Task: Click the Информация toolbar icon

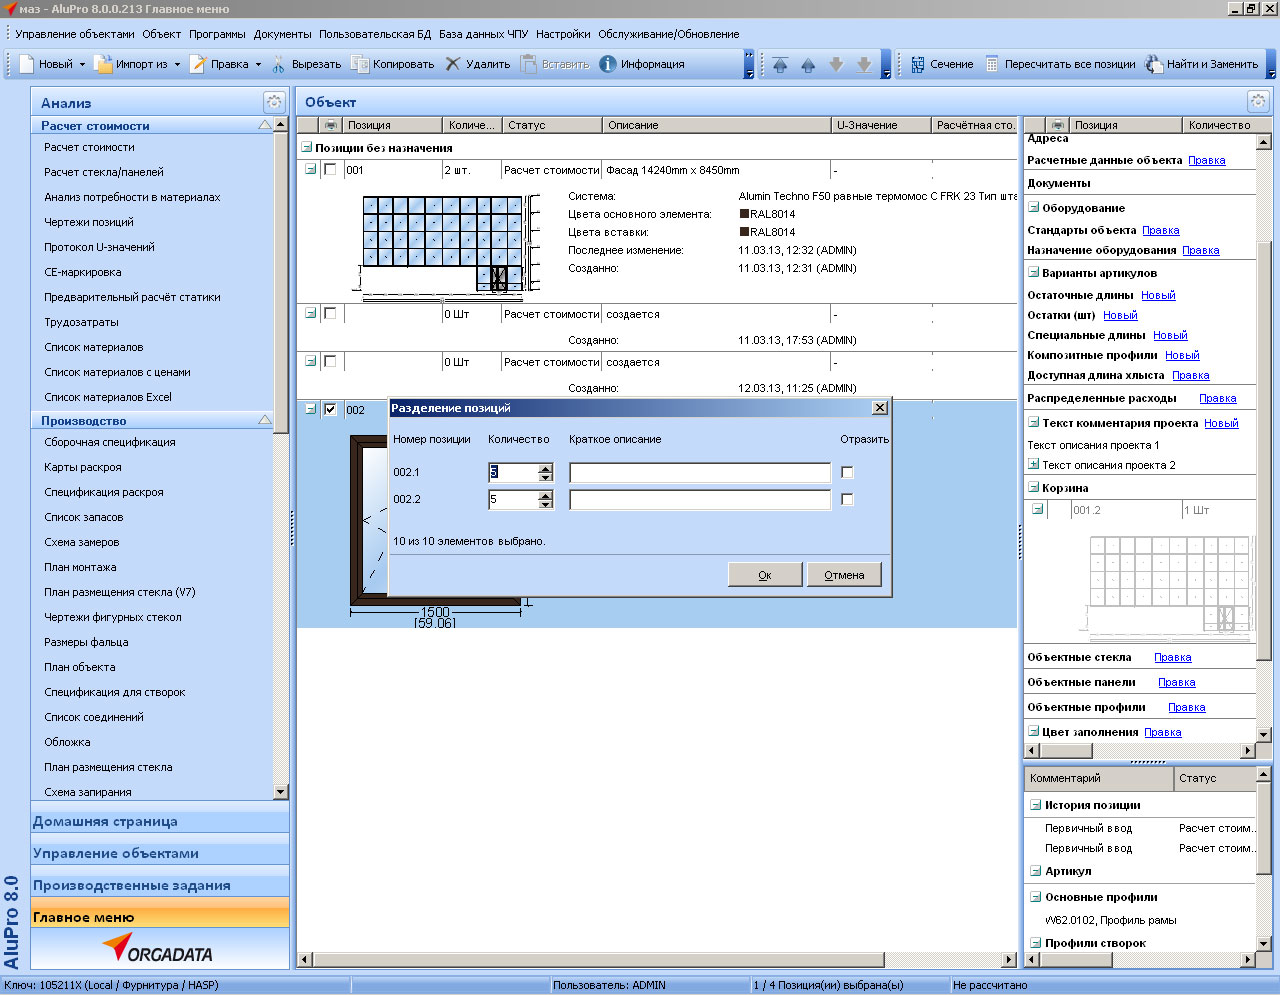Action: [x=607, y=64]
